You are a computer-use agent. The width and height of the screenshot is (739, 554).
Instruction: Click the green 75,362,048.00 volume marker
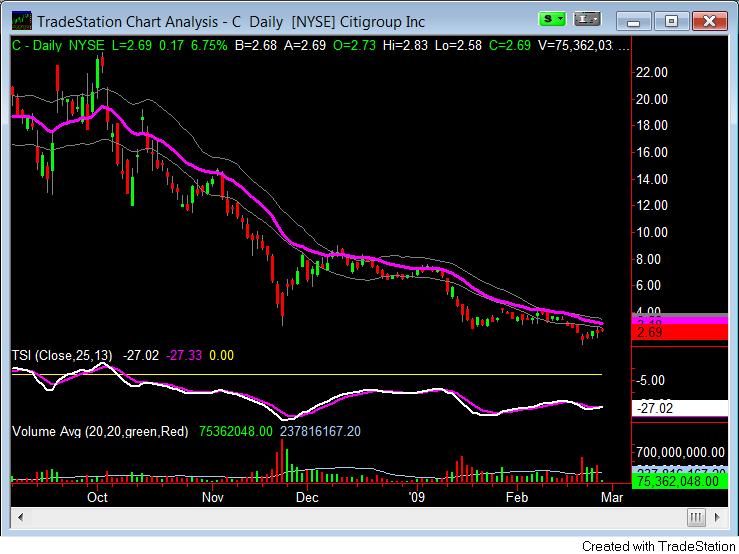pyautogui.click(x=680, y=481)
